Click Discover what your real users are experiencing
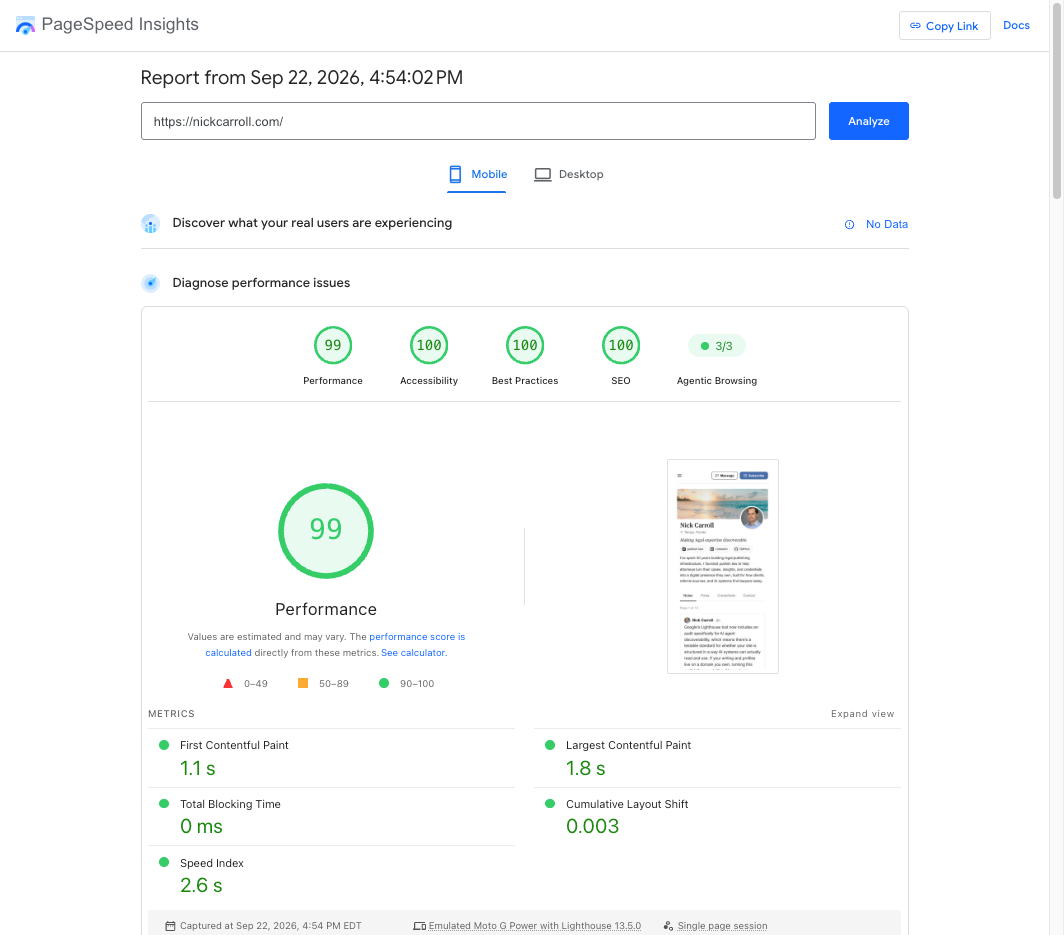 312,223
